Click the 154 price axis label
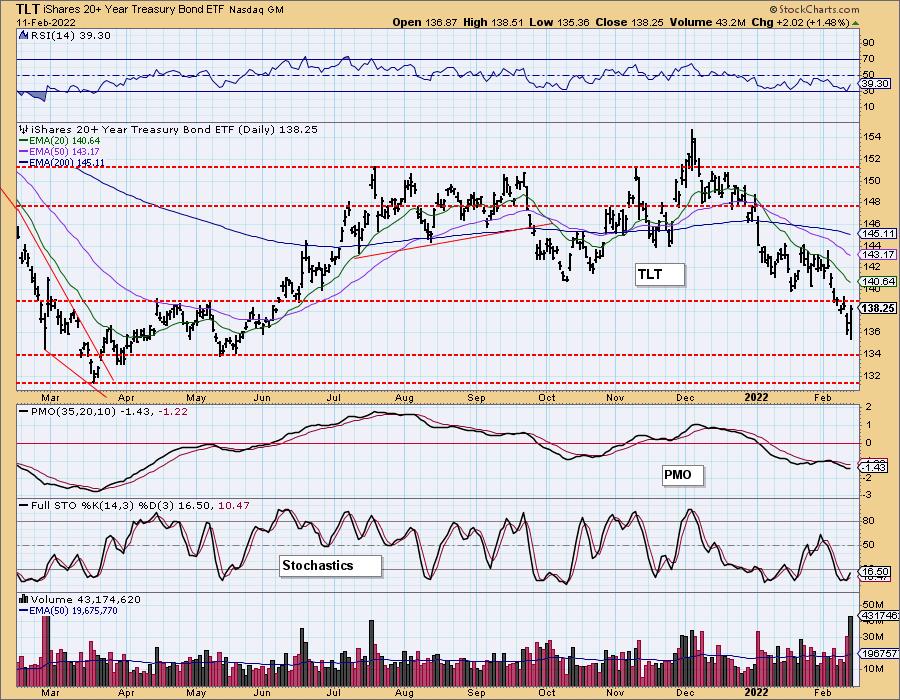Image resolution: width=900 pixels, height=700 pixels. point(871,137)
